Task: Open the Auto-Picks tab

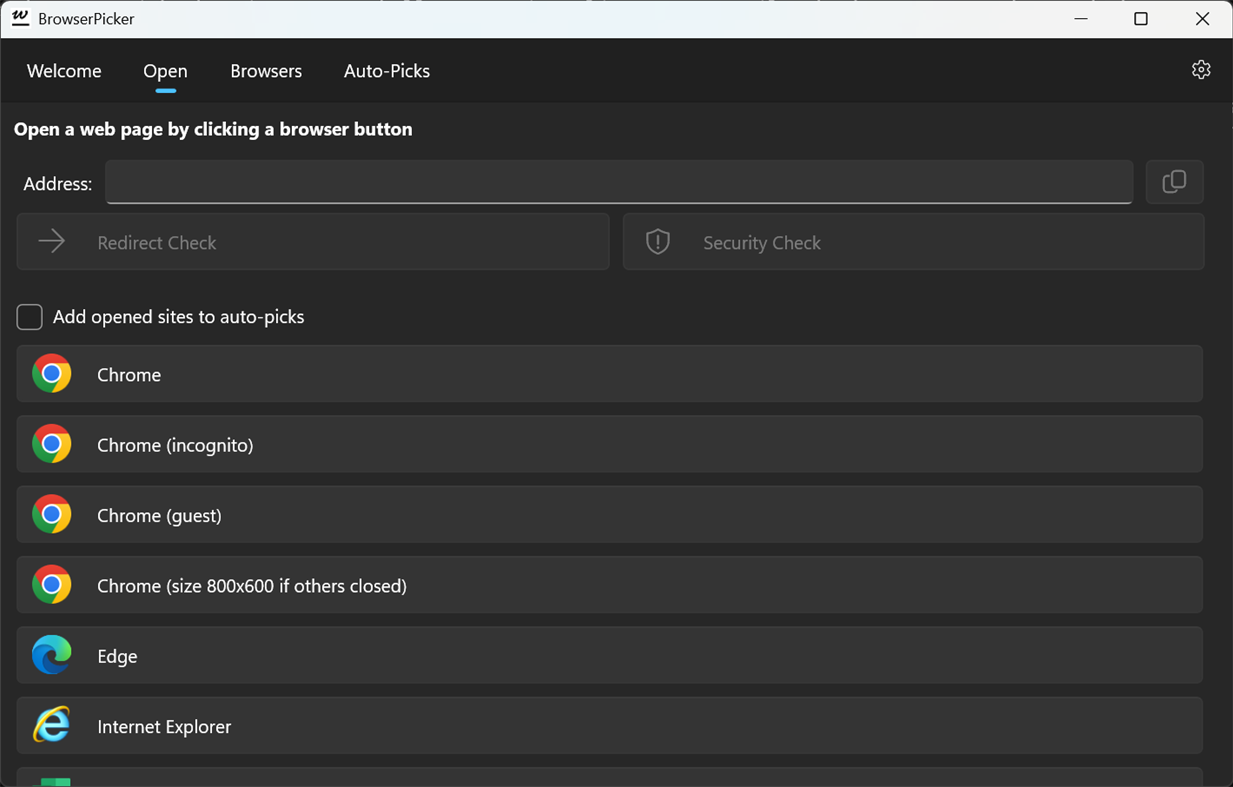Action: click(386, 71)
